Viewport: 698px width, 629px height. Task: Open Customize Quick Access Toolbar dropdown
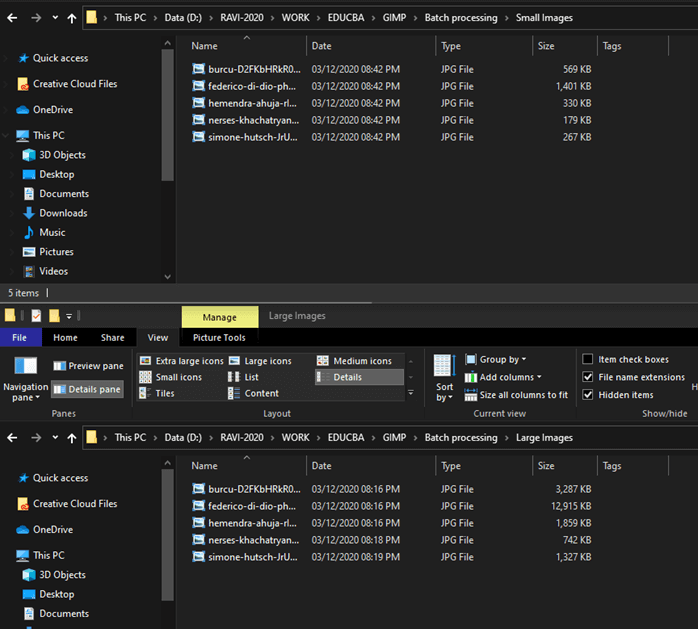(69, 316)
